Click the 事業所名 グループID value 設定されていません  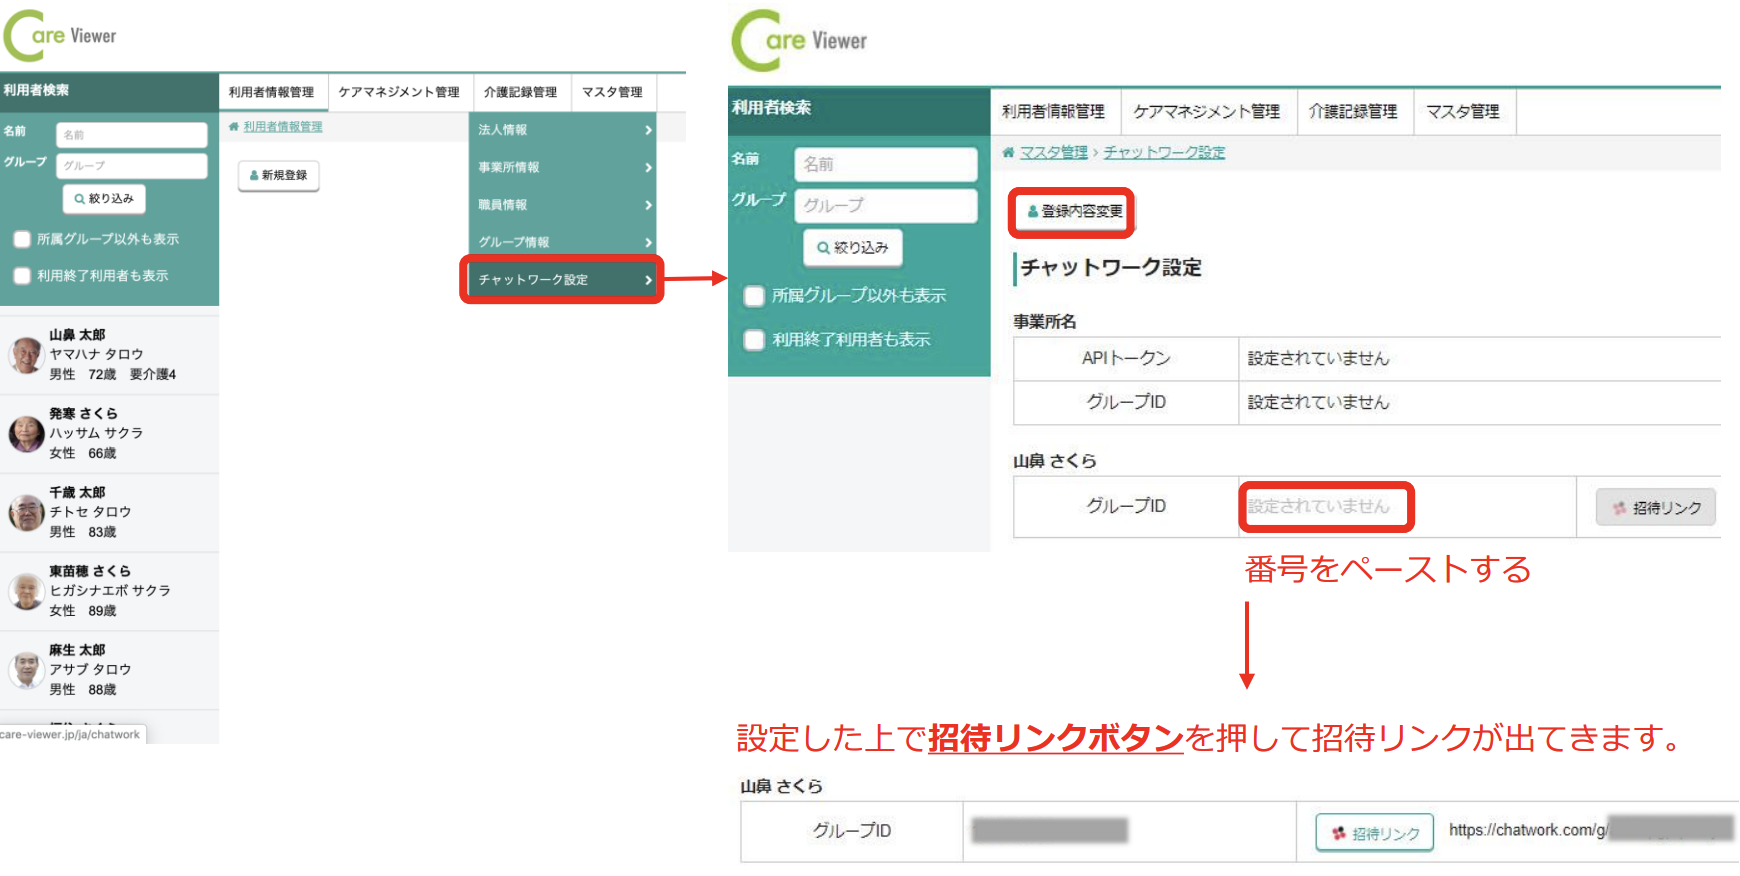coord(1318,402)
